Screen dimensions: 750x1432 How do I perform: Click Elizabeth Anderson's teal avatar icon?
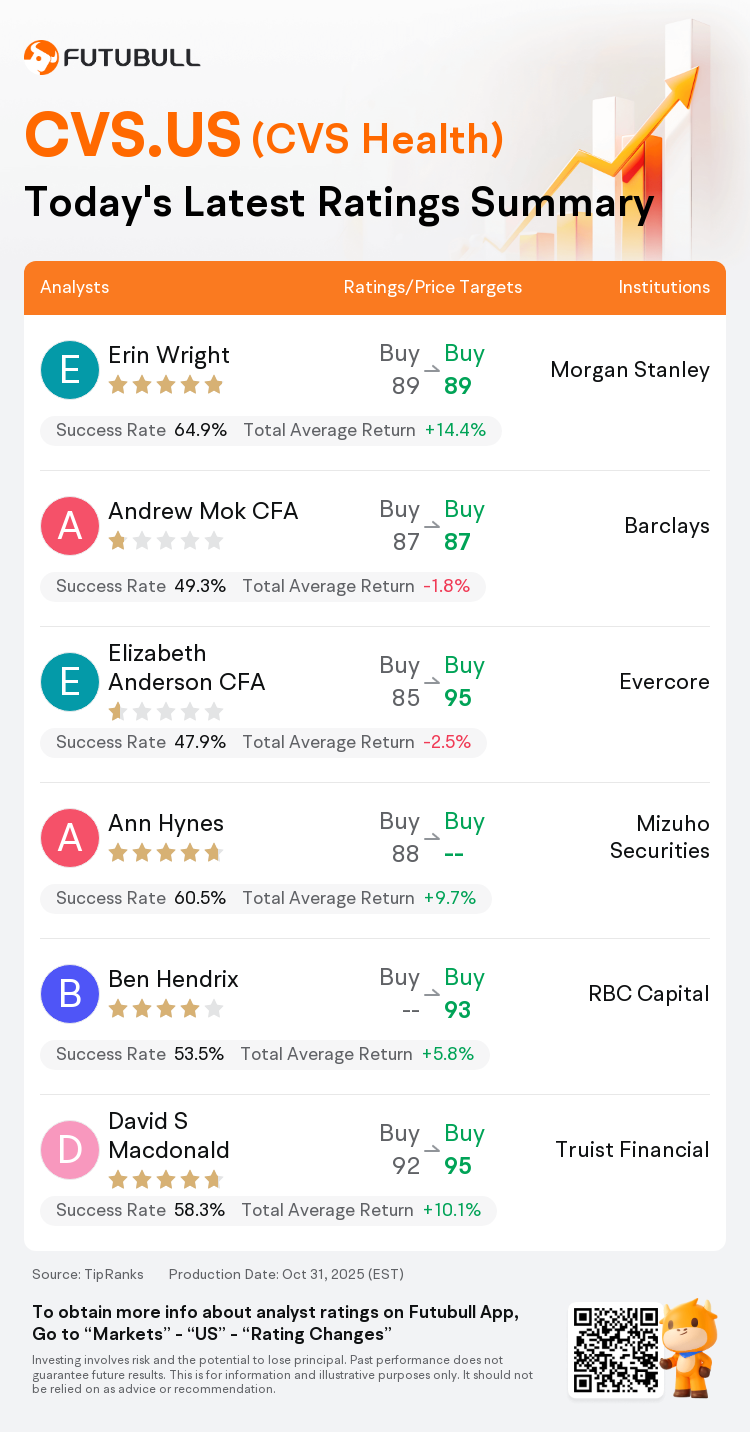click(70, 682)
